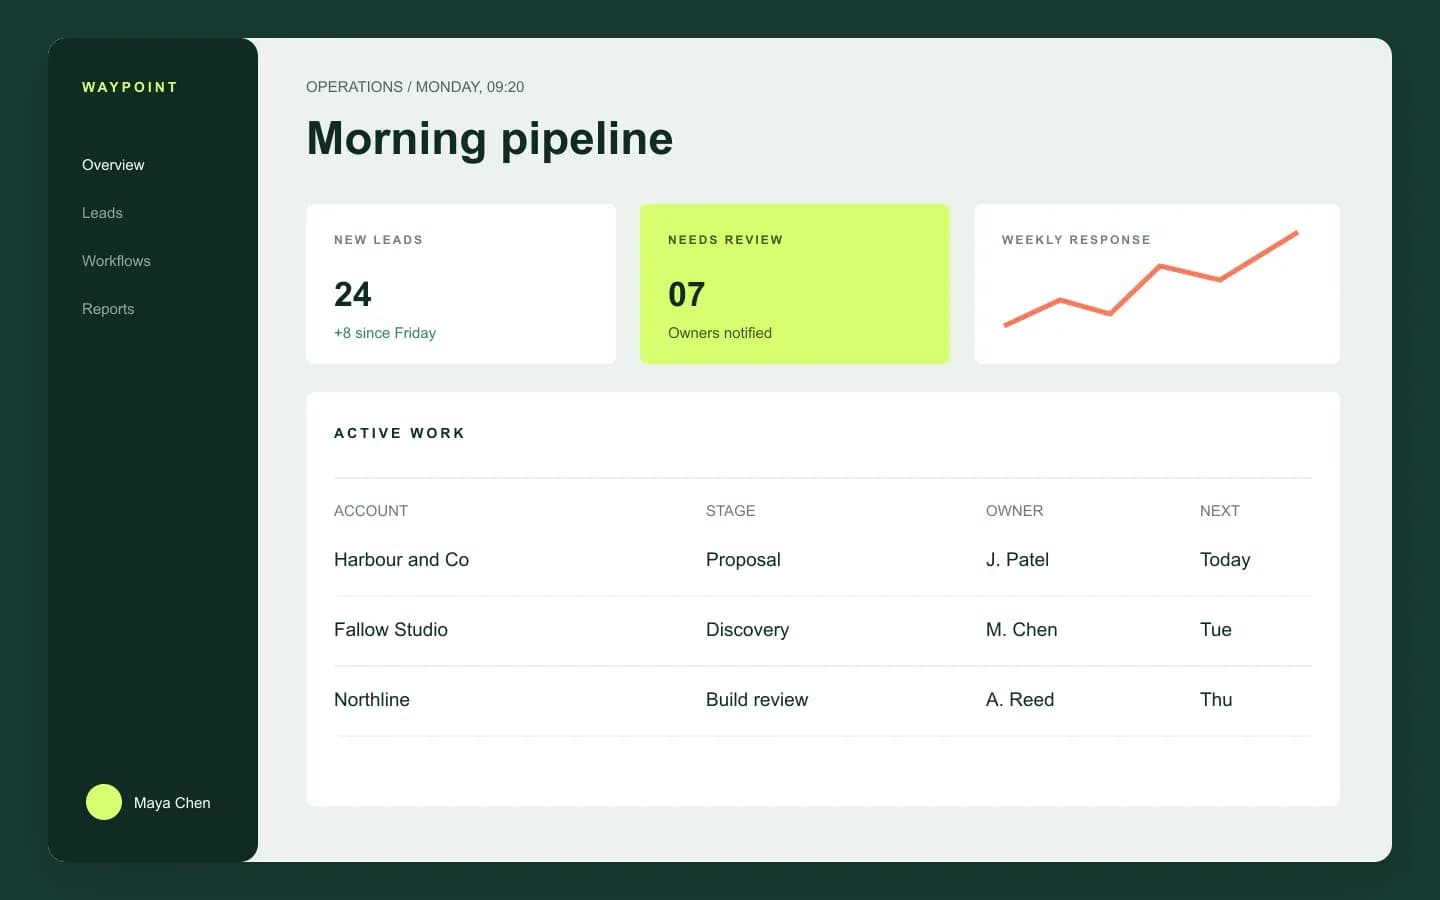Viewport: 1440px width, 900px height.
Task: Sort by the Stage column header
Action: click(x=731, y=511)
